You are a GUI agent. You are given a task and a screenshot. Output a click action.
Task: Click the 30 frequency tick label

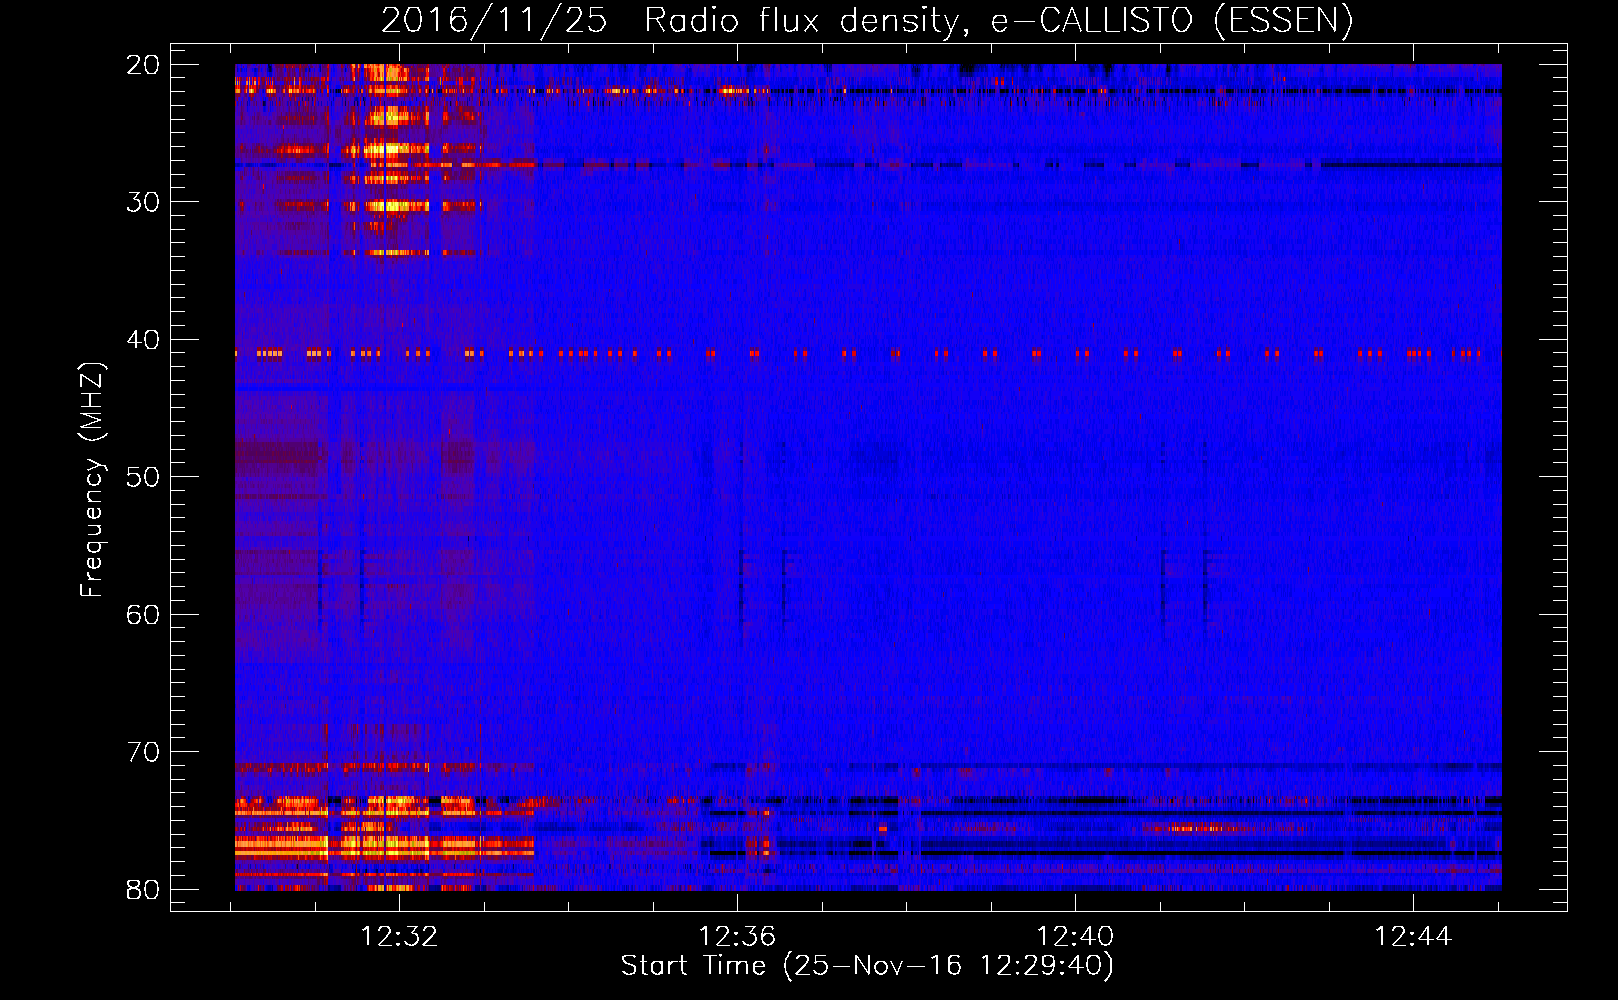(x=143, y=202)
